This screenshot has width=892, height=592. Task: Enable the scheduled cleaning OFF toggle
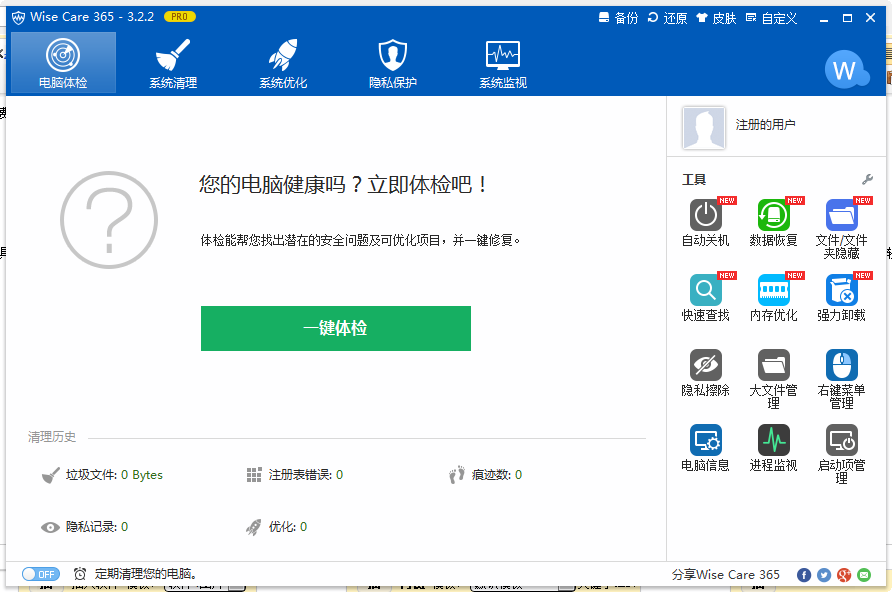click(x=40, y=574)
